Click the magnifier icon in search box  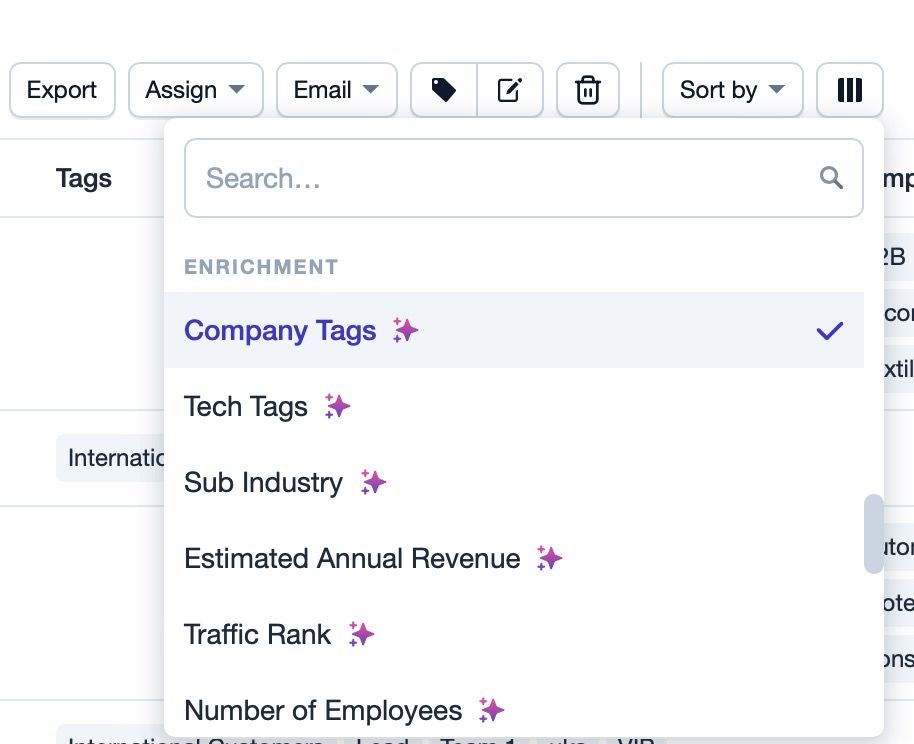tap(831, 177)
